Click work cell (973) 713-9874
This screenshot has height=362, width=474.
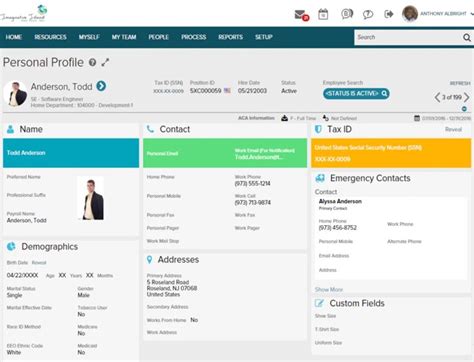click(253, 203)
